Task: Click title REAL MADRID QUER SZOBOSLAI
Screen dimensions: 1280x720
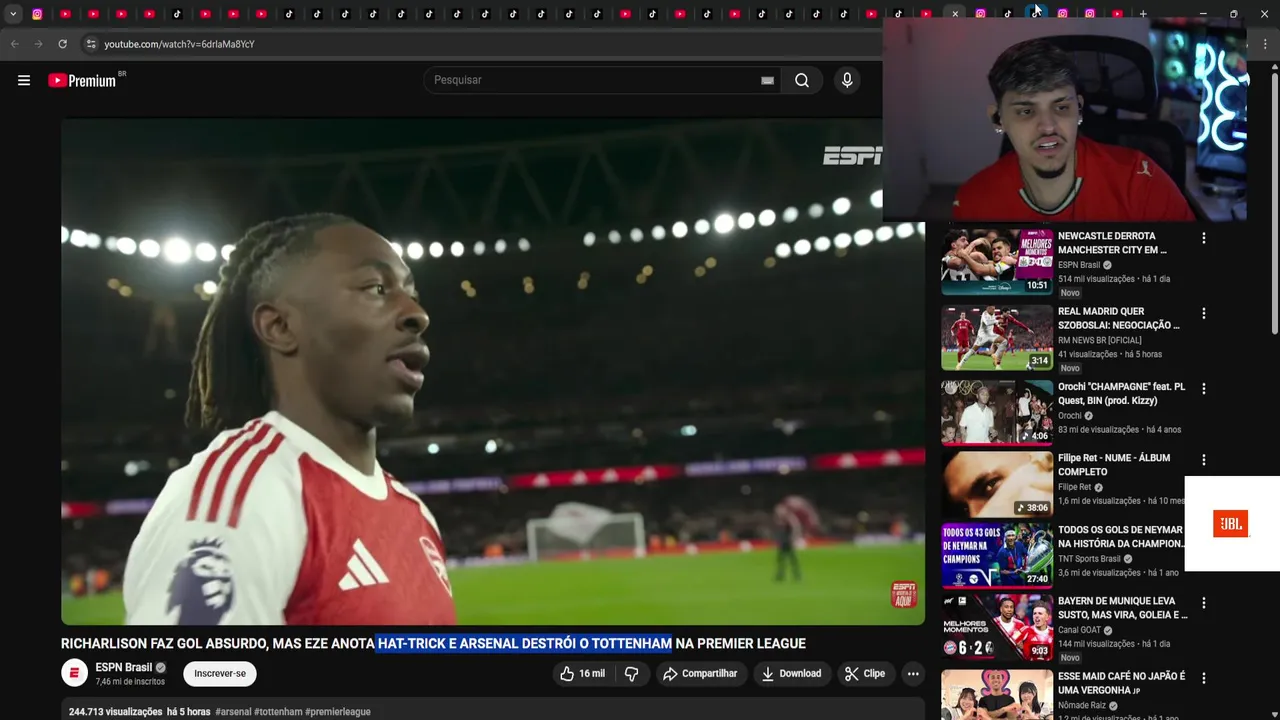Action: tap(1119, 318)
